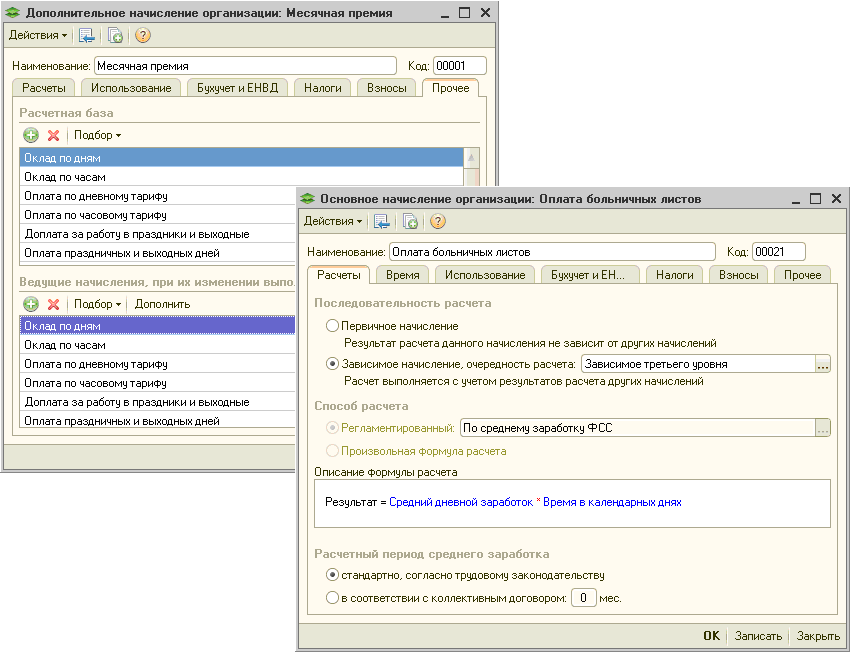Click OK button
The width and height of the screenshot is (850, 652).
point(712,636)
